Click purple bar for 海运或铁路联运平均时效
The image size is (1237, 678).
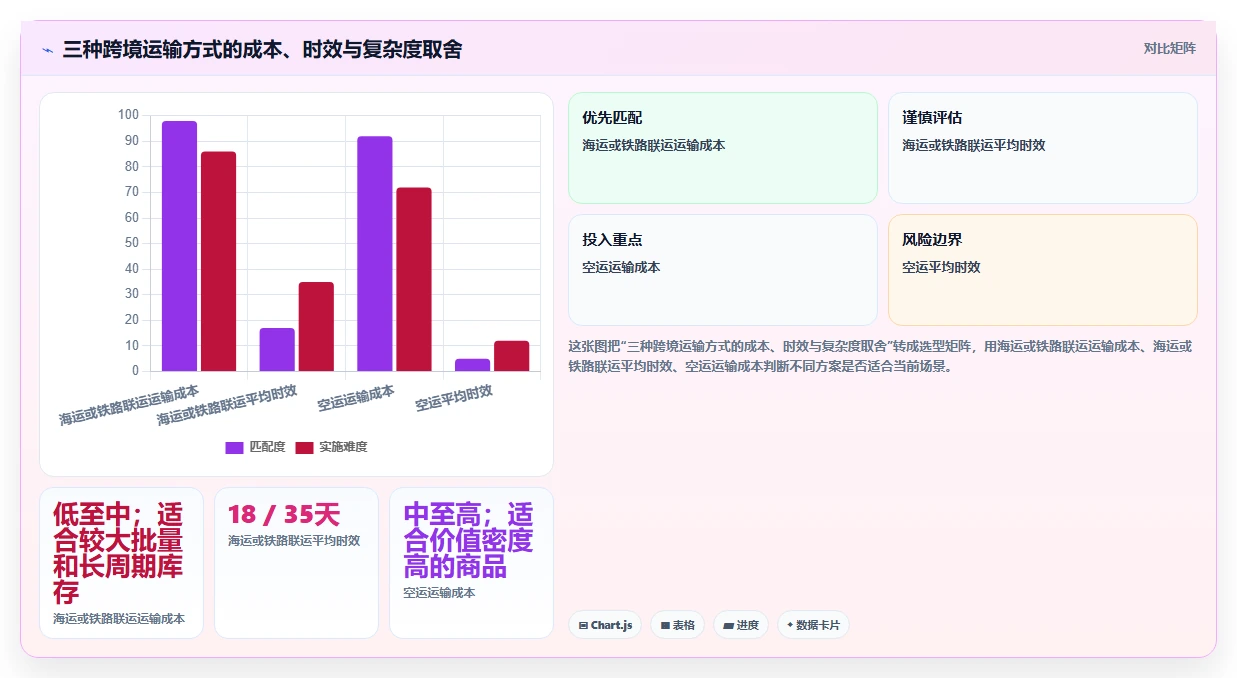click(277, 349)
